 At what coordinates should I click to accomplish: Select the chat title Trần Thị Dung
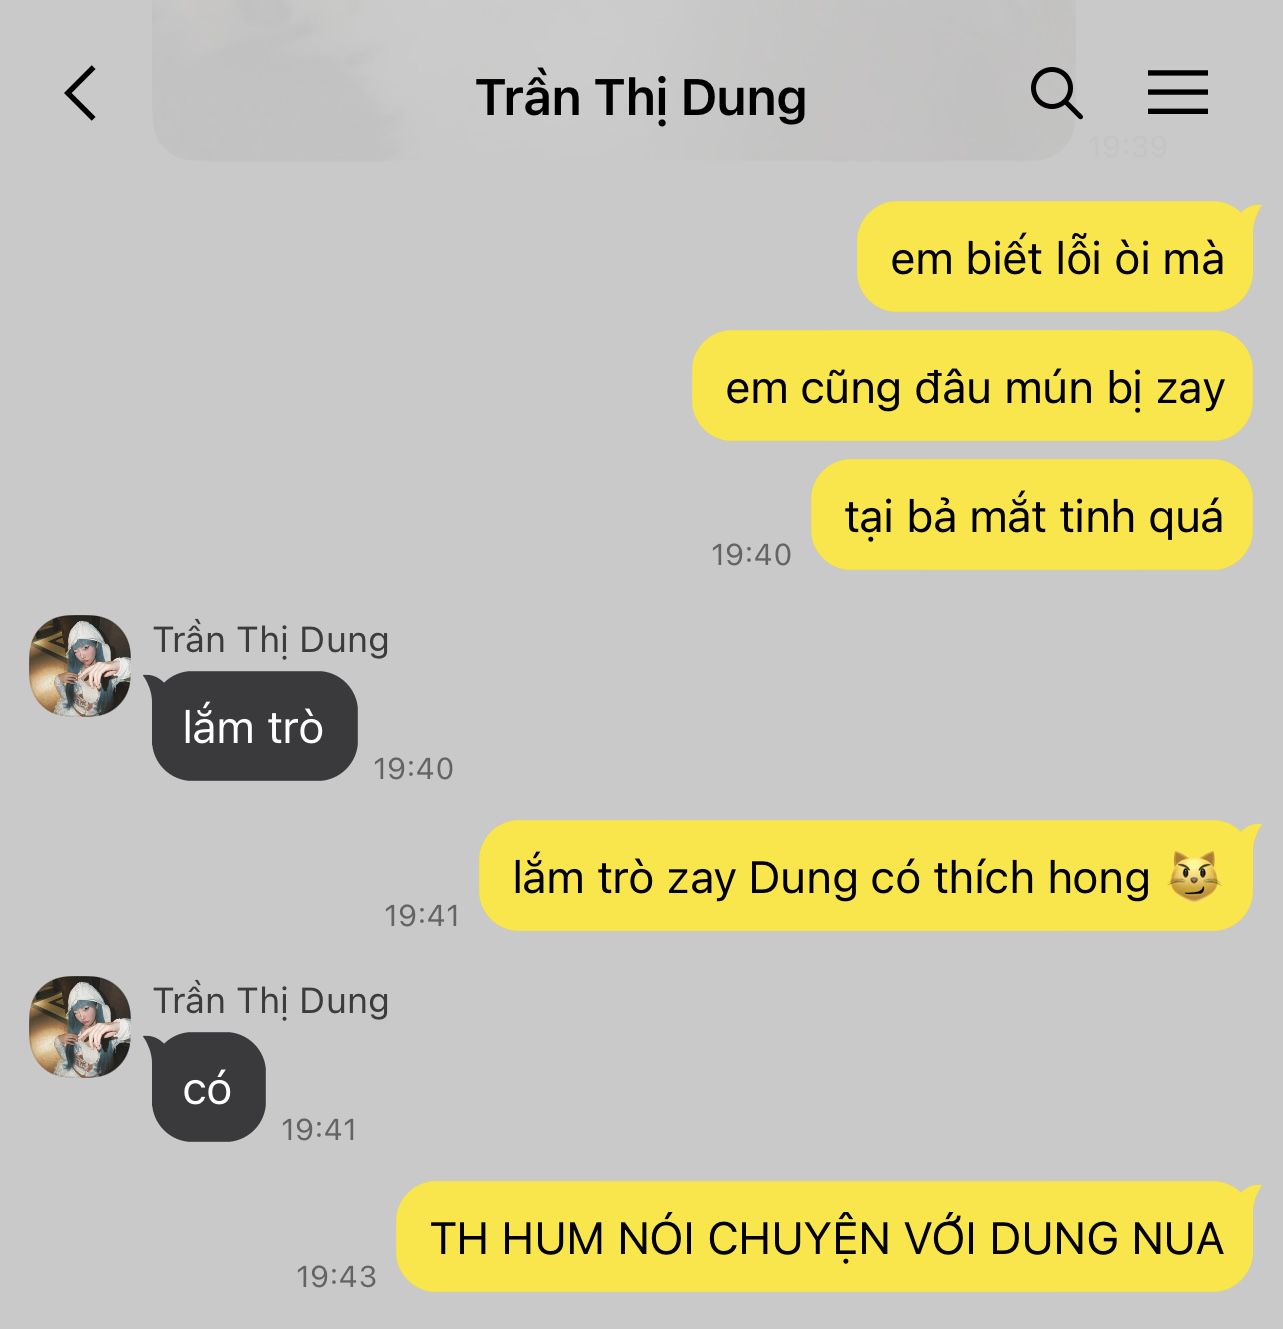point(641,98)
